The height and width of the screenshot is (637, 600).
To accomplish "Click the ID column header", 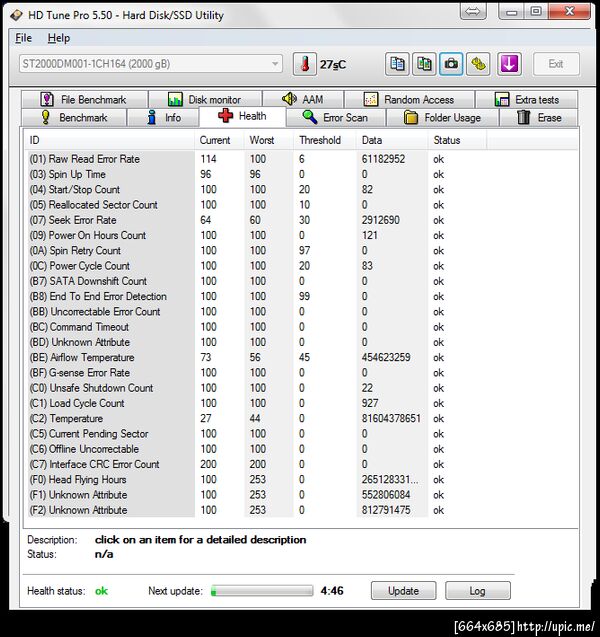I will point(109,140).
